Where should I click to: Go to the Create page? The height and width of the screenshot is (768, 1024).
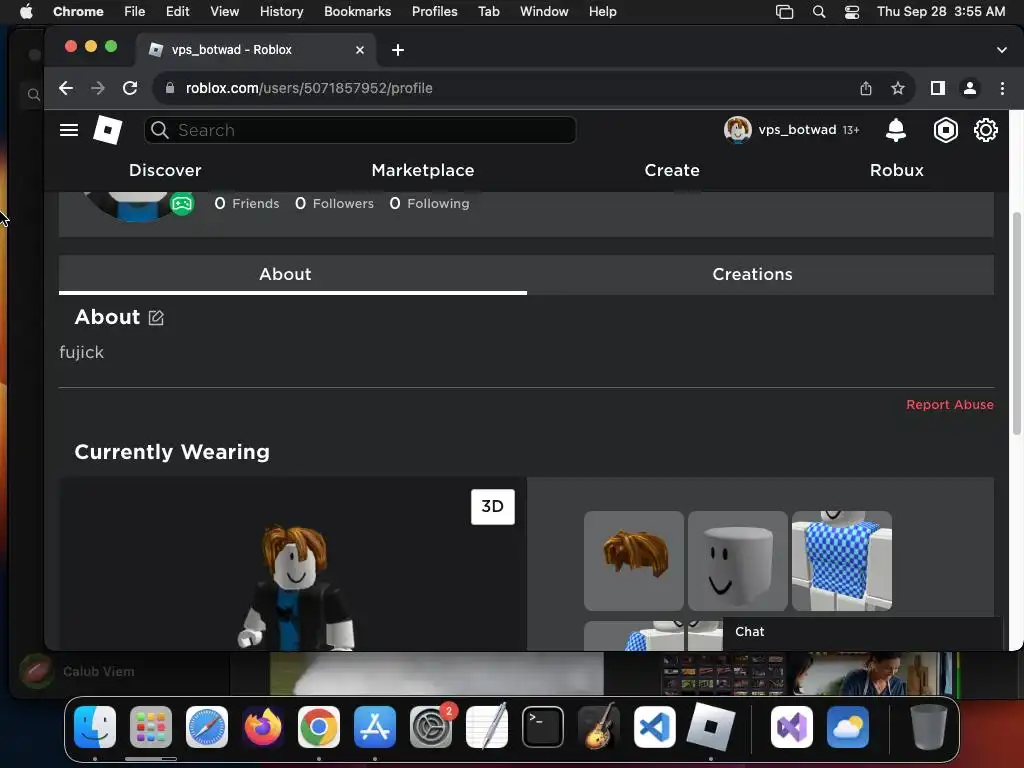coord(671,170)
